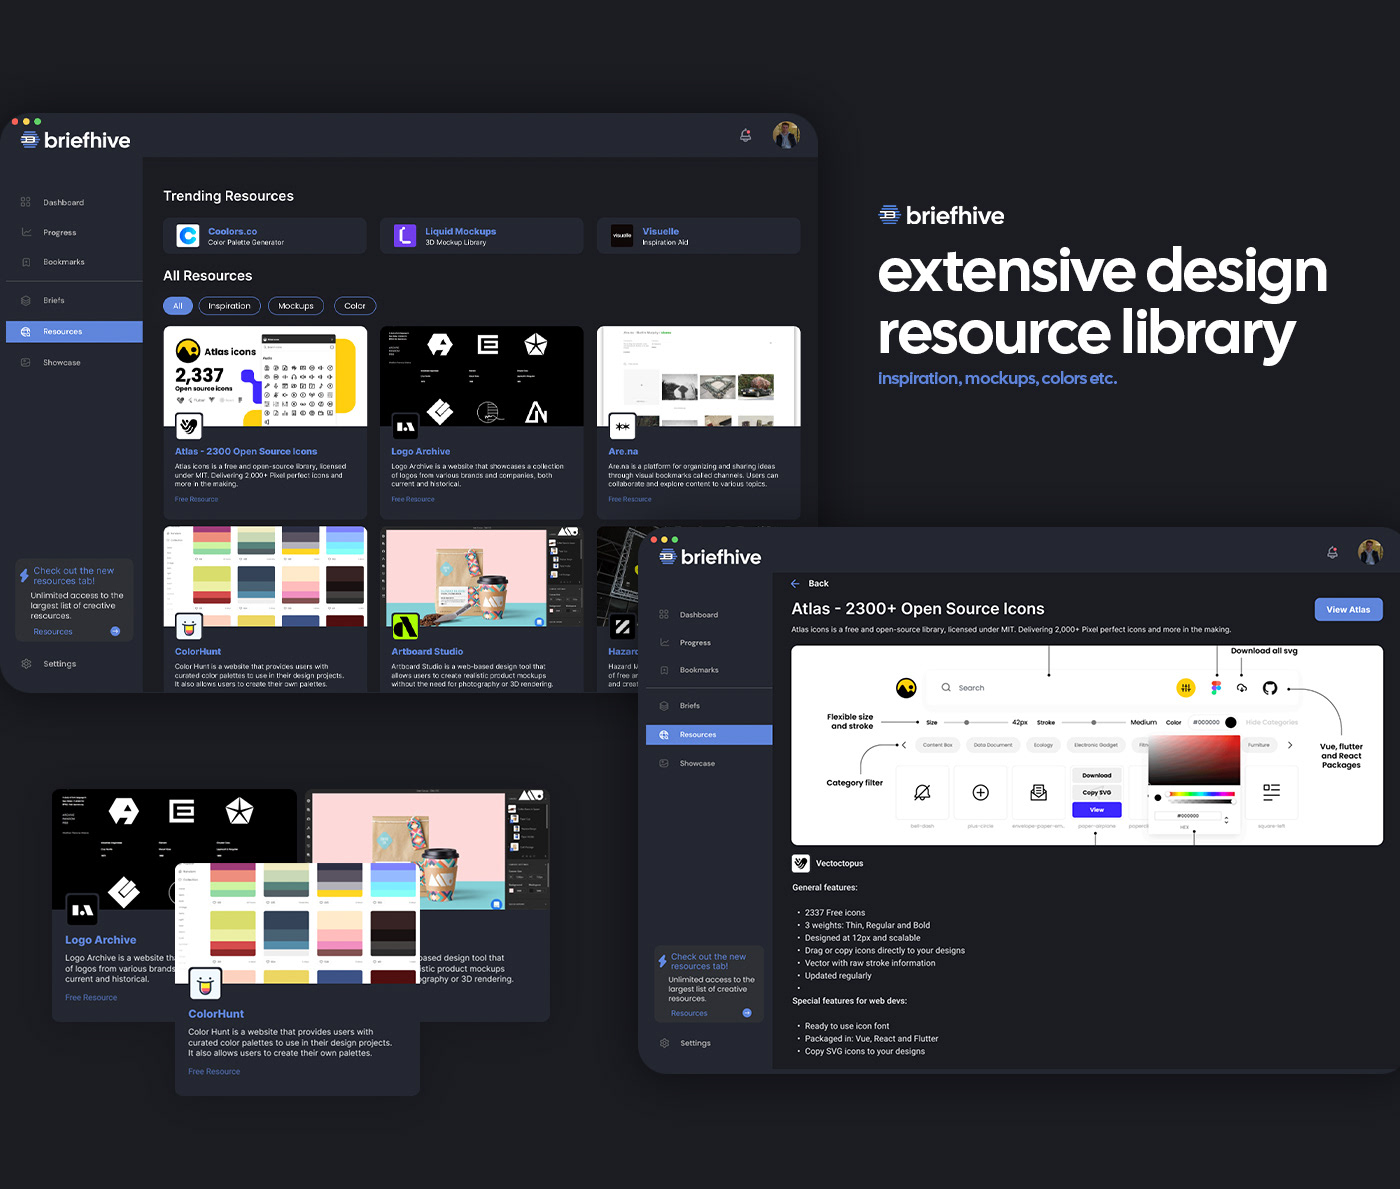Click promo arrow circle in Atlas detail window
Image resolution: width=1400 pixels, height=1189 pixels.
tap(747, 1013)
